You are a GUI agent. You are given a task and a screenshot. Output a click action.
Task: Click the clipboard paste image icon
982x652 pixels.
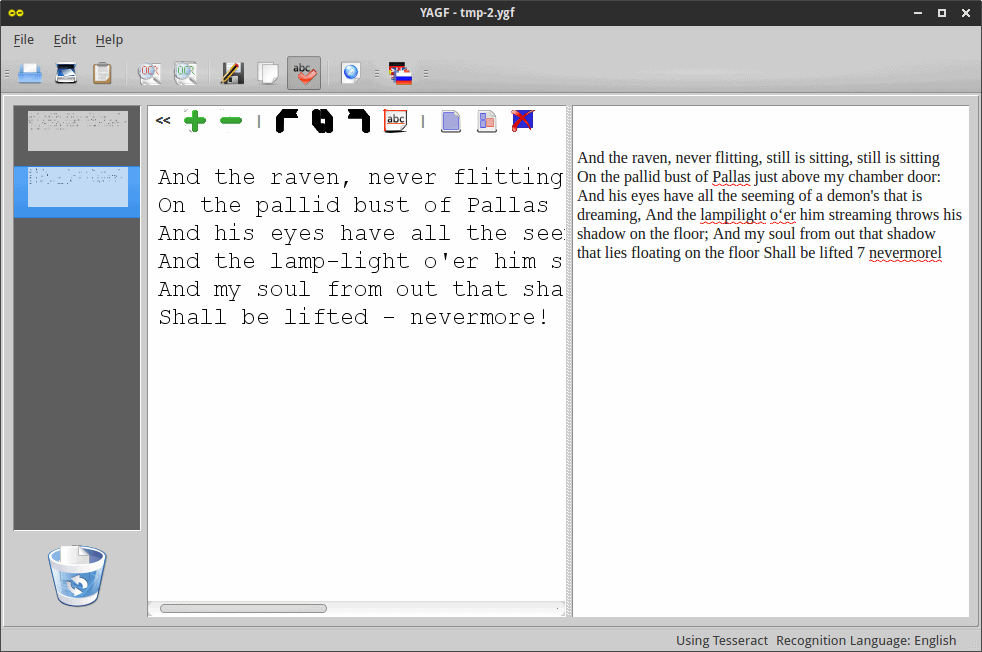point(102,73)
